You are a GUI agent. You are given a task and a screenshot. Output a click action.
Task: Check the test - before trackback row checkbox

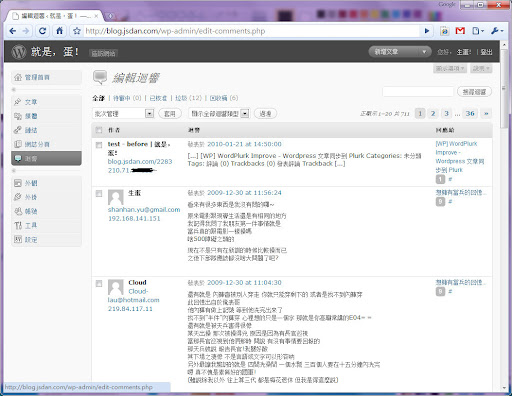[x=99, y=145]
